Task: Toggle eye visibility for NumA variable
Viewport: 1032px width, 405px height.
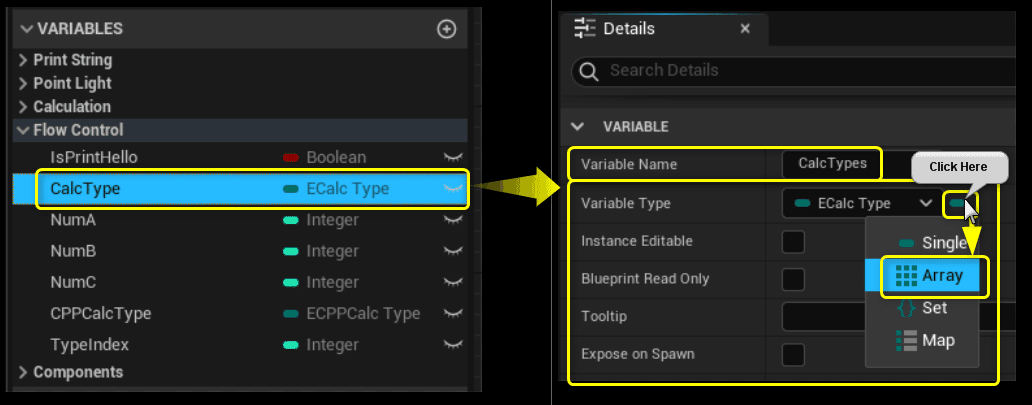Action: click(x=453, y=220)
